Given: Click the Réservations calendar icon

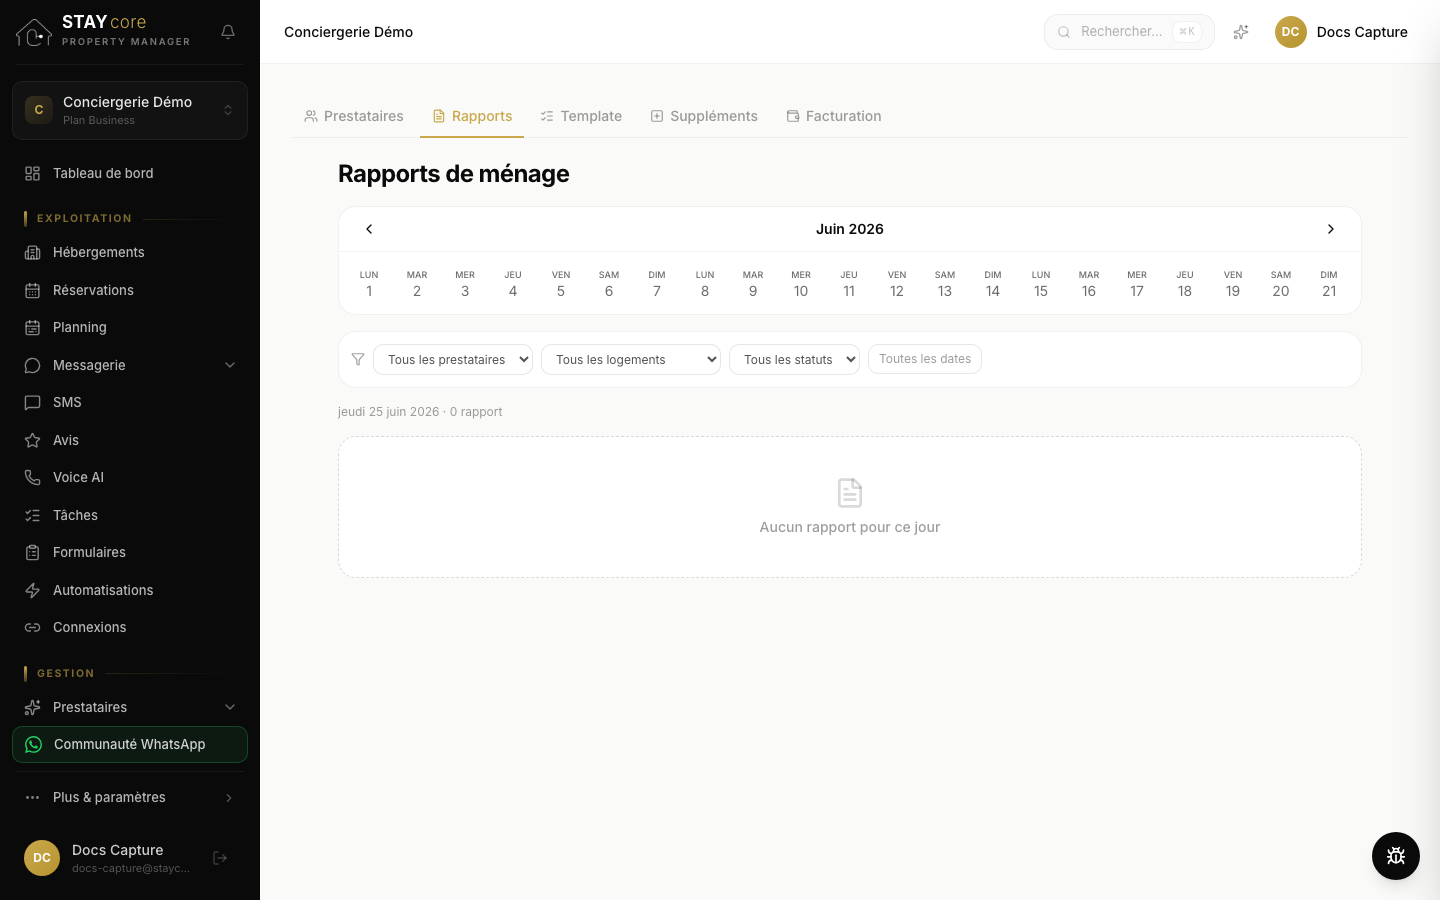Looking at the screenshot, I should point(33,290).
